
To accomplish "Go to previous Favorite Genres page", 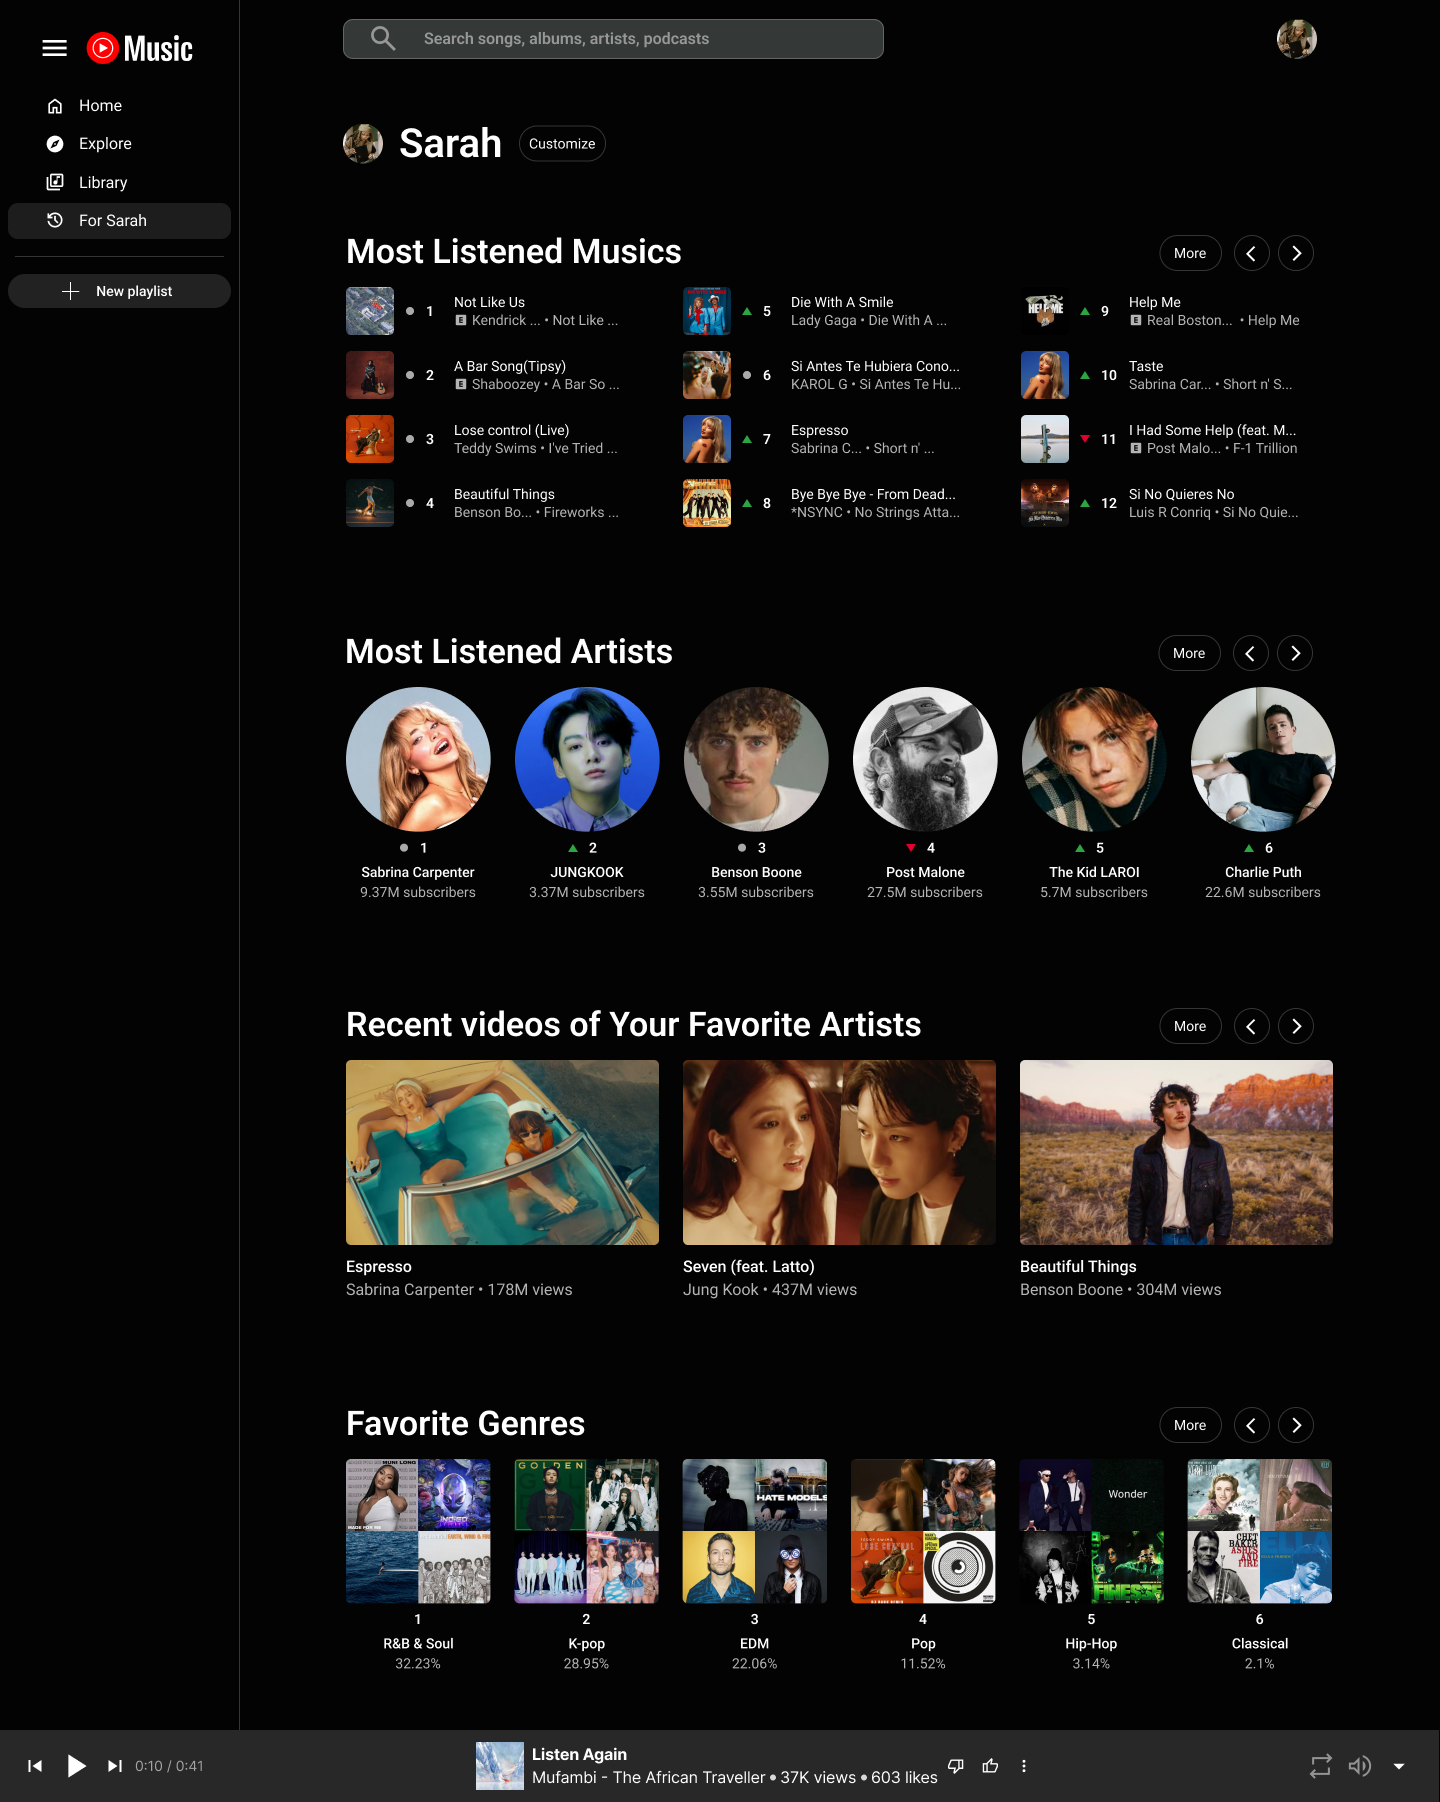I will (x=1252, y=1425).
